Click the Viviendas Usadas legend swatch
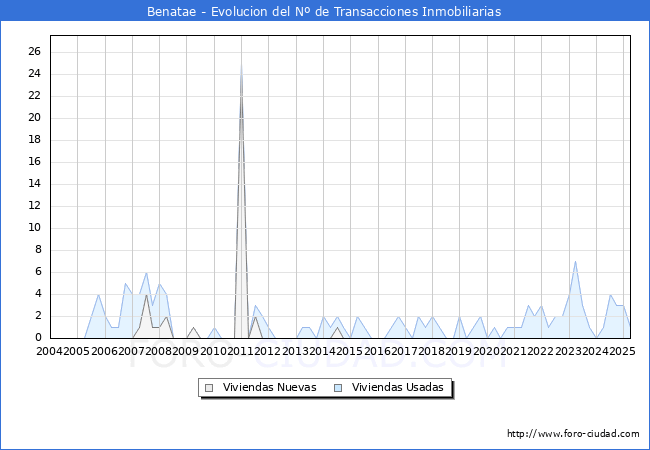This screenshot has width=650, height=450. click(338, 388)
